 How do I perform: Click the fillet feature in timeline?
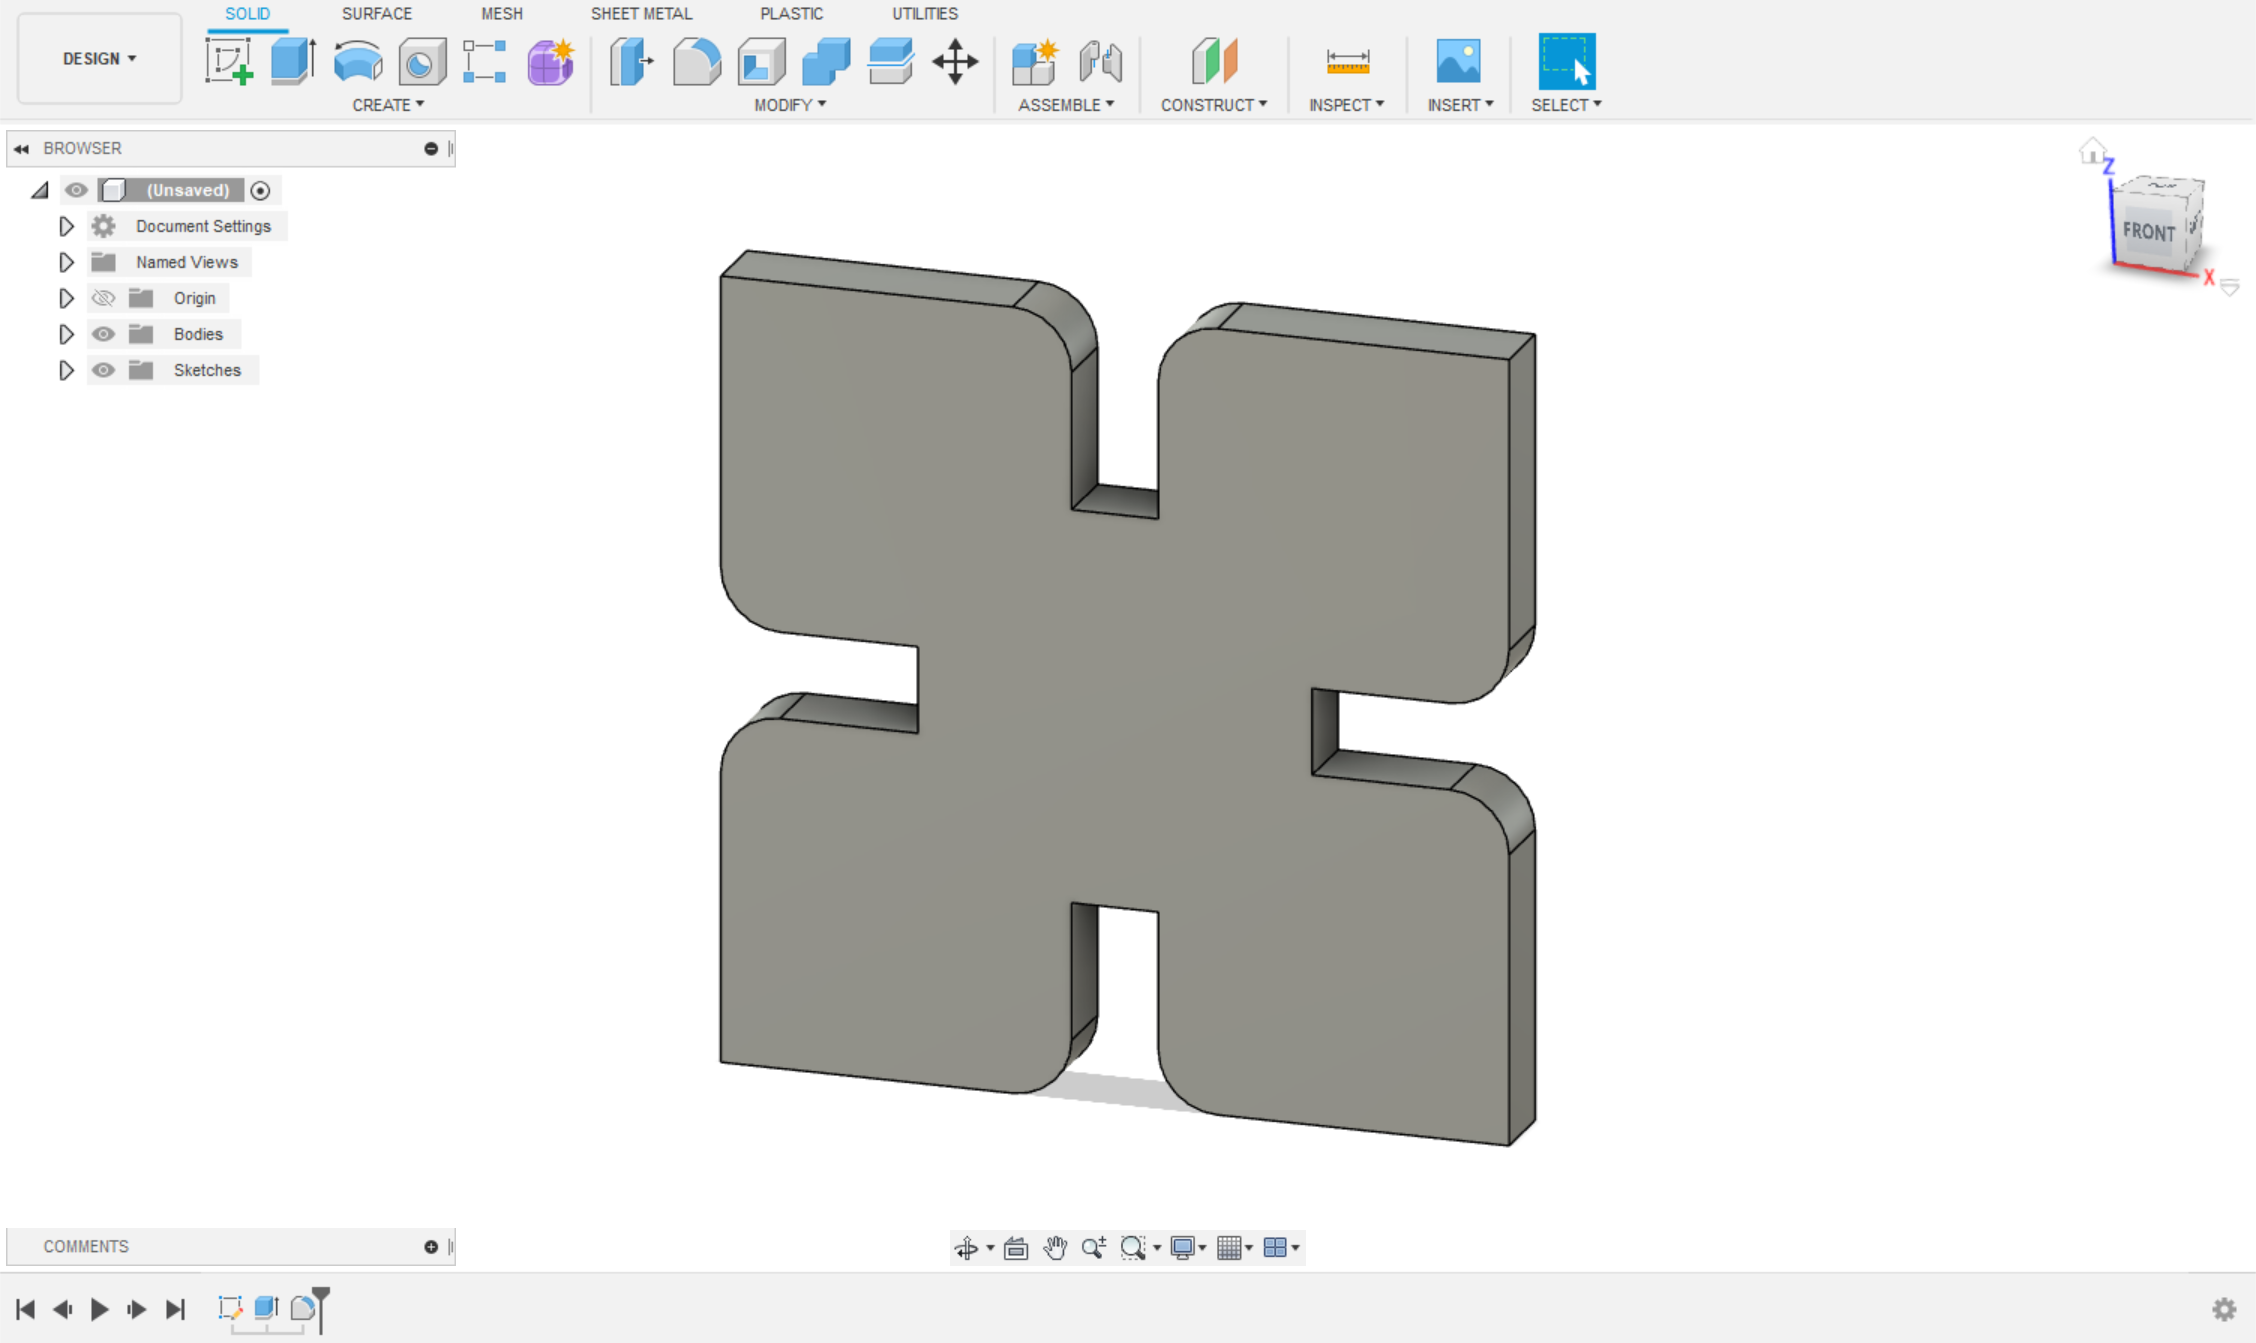click(x=303, y=1308)
